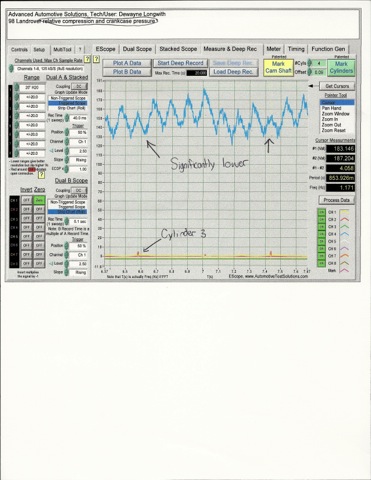Click the Plot B Data button

tap(127, 72)
